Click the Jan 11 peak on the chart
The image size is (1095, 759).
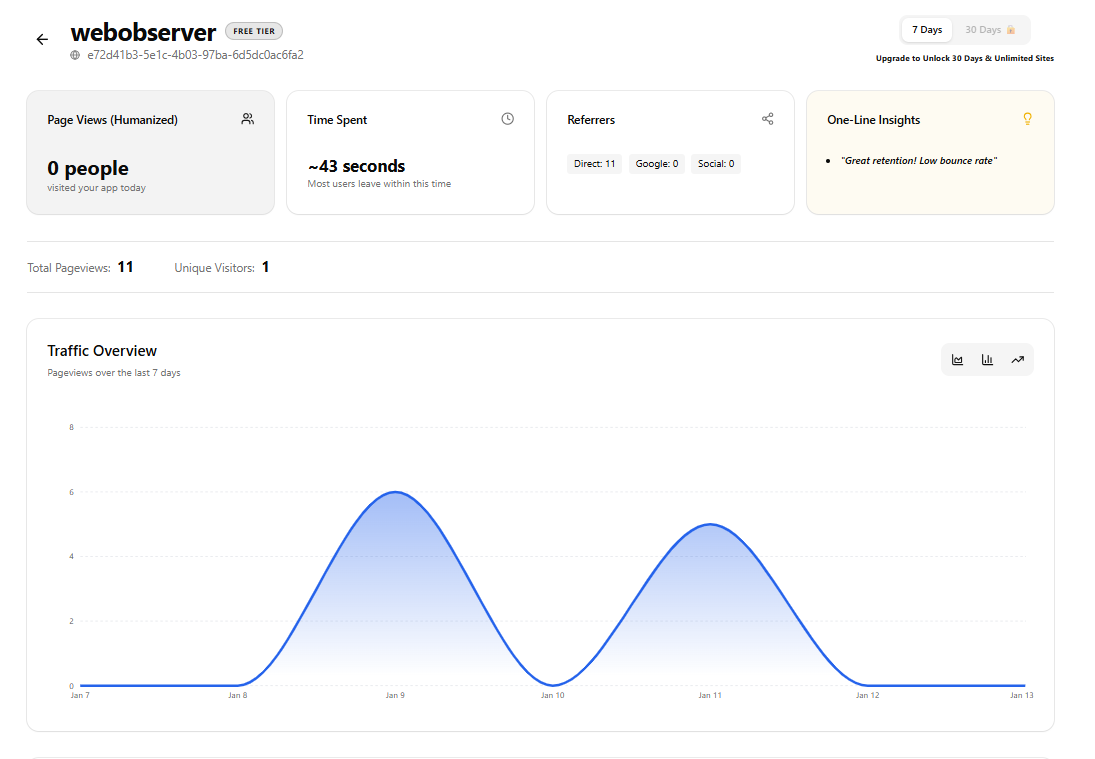(710, 524)
